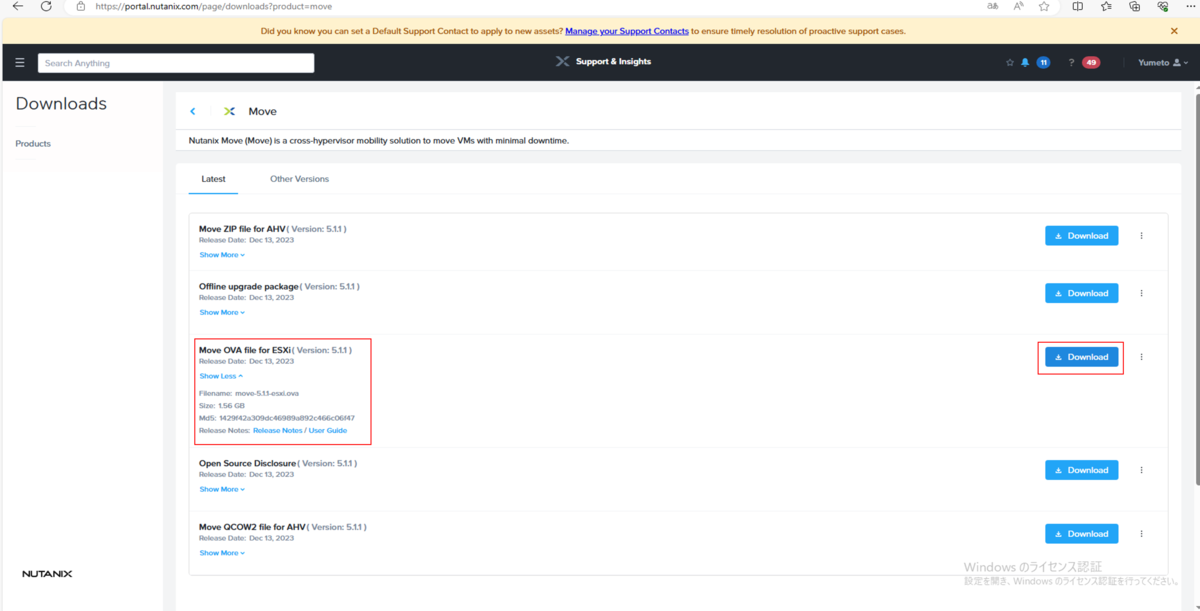
Task: Open the notifications bell icon
Action: click(1025, 62)
